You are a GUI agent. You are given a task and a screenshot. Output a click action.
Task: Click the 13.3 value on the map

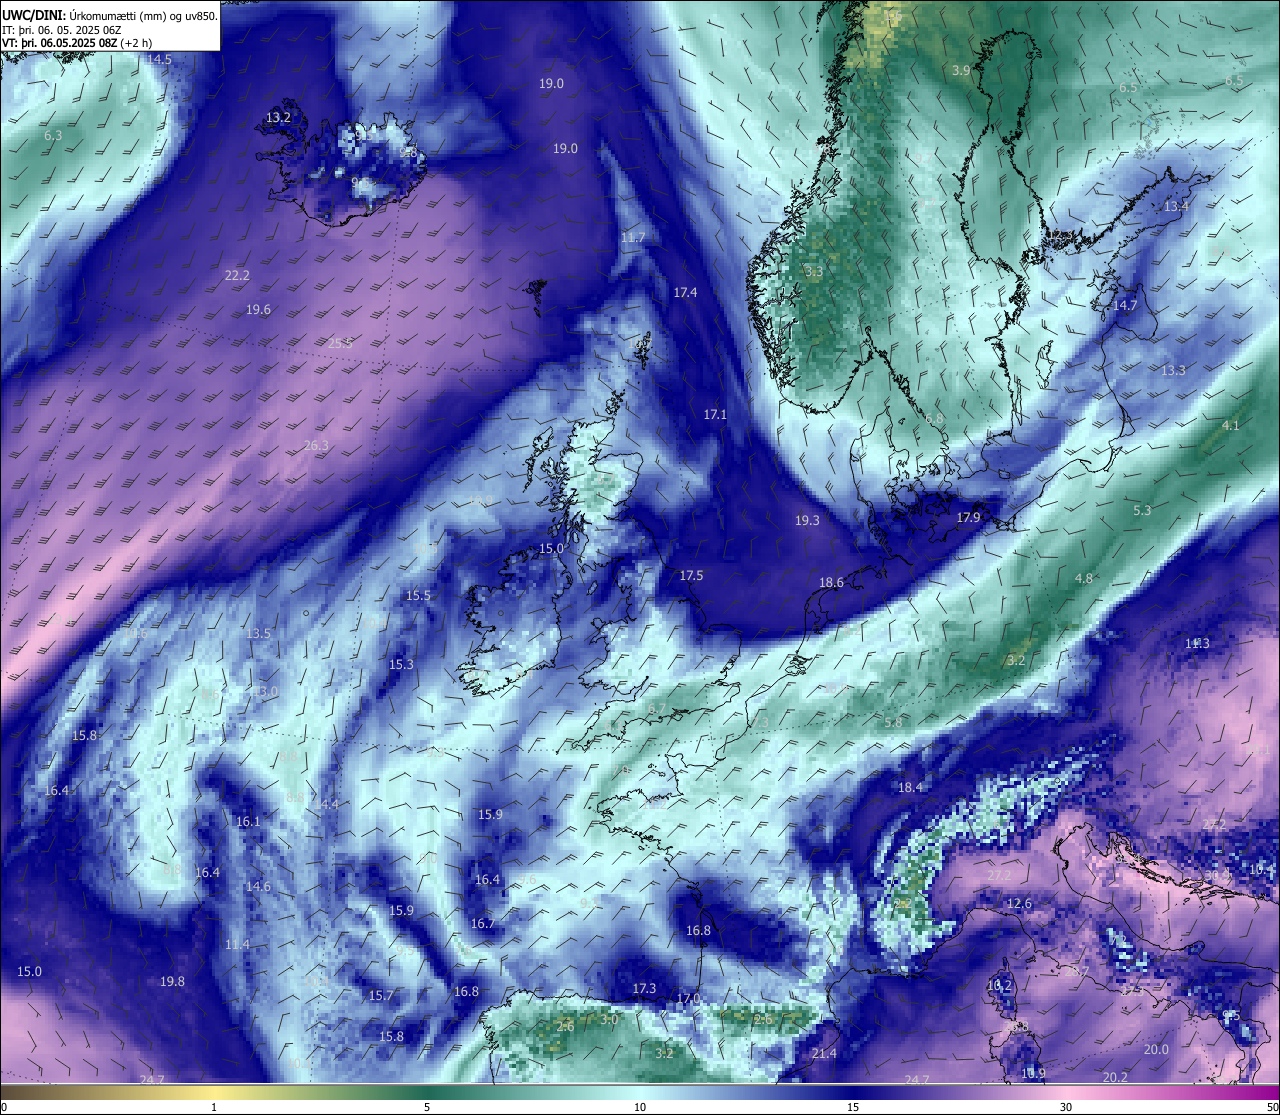[1173, 370]
